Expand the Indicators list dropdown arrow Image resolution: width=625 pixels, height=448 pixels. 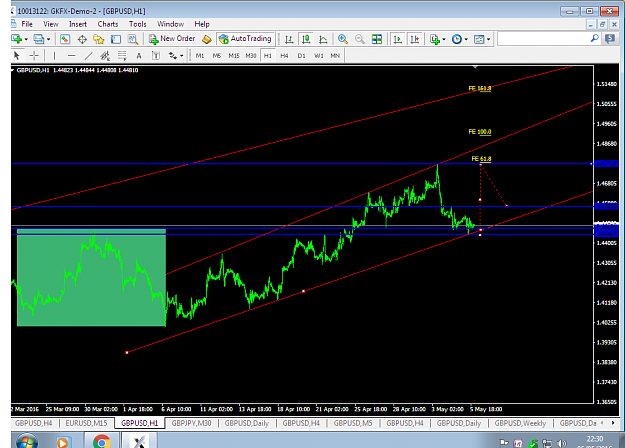tap(444, 39)
